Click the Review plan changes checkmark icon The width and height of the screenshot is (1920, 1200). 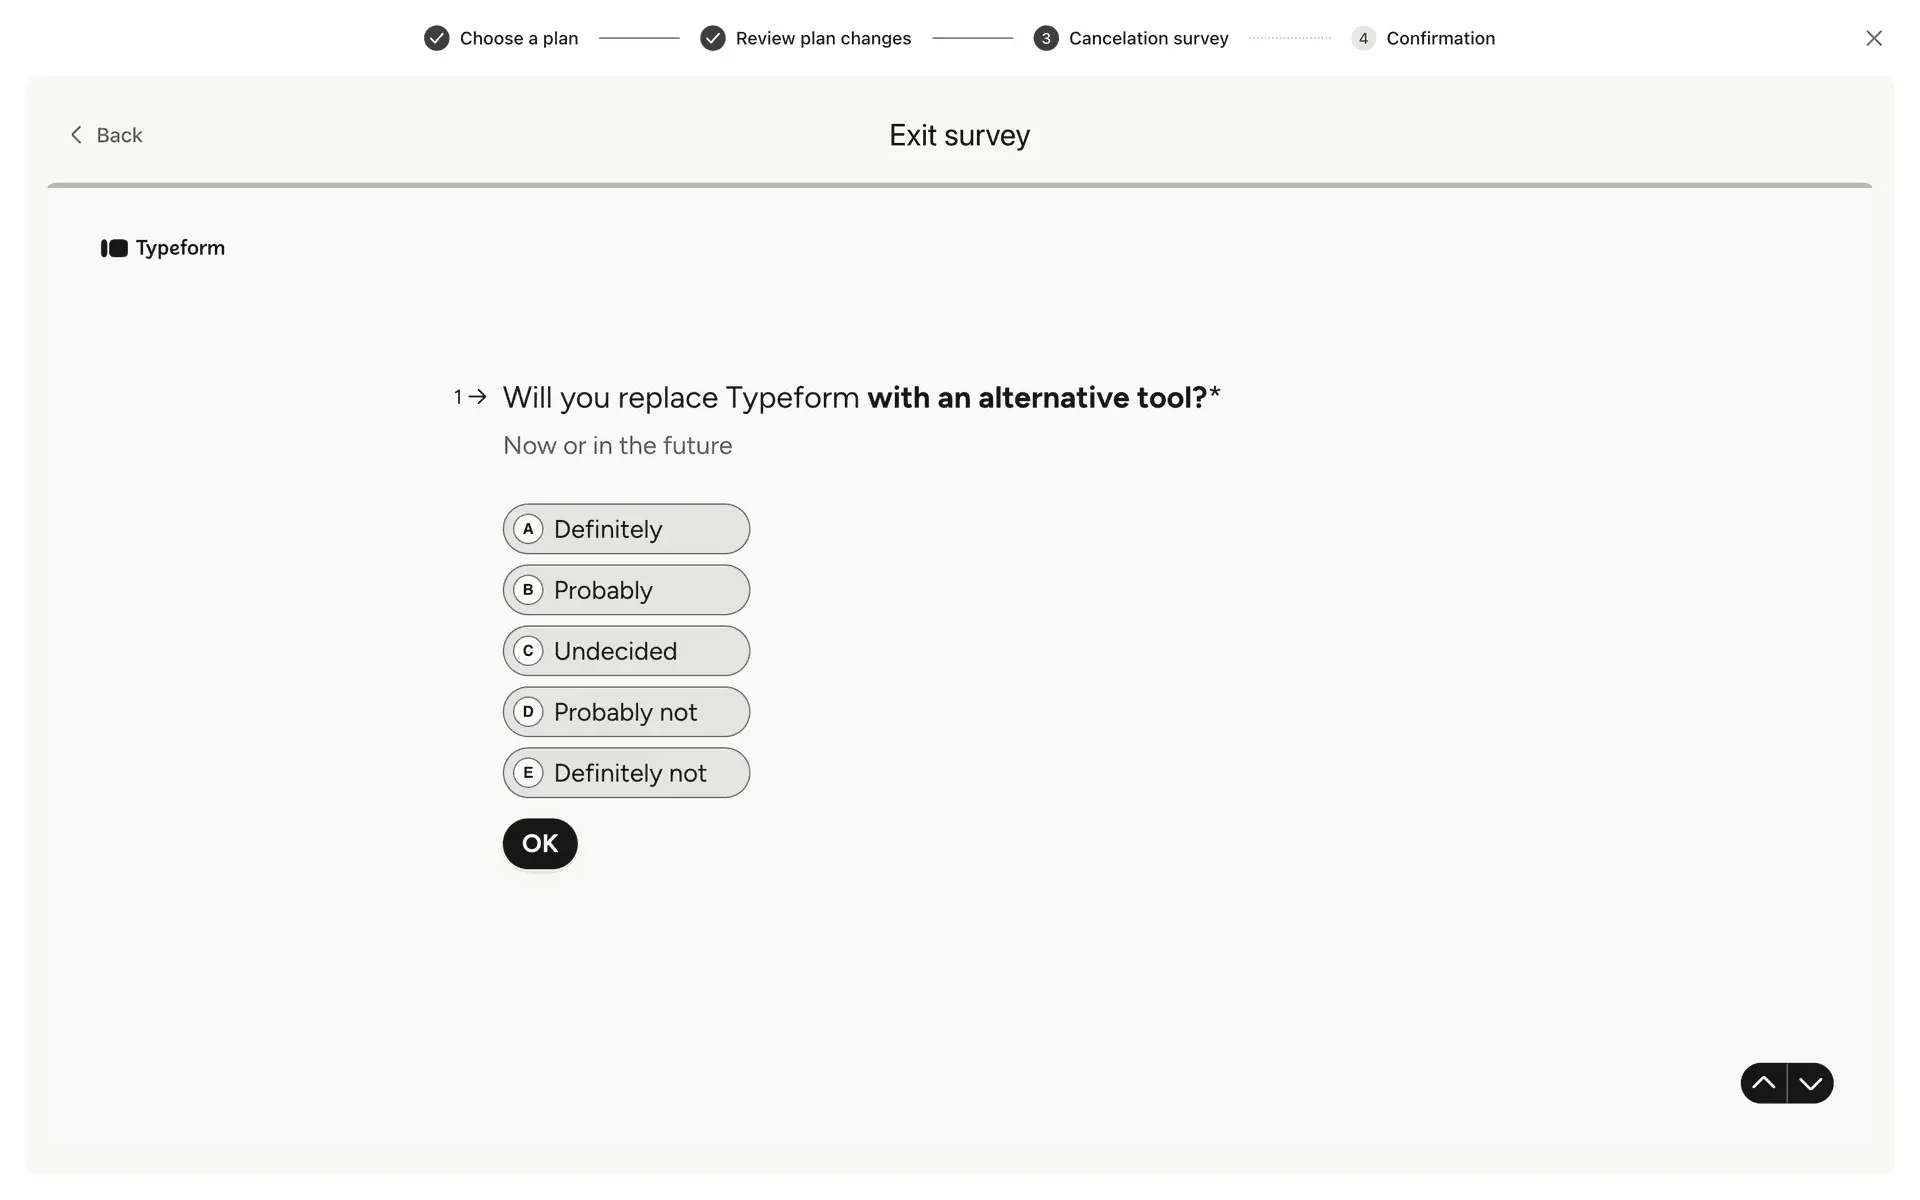coord(712,38)
